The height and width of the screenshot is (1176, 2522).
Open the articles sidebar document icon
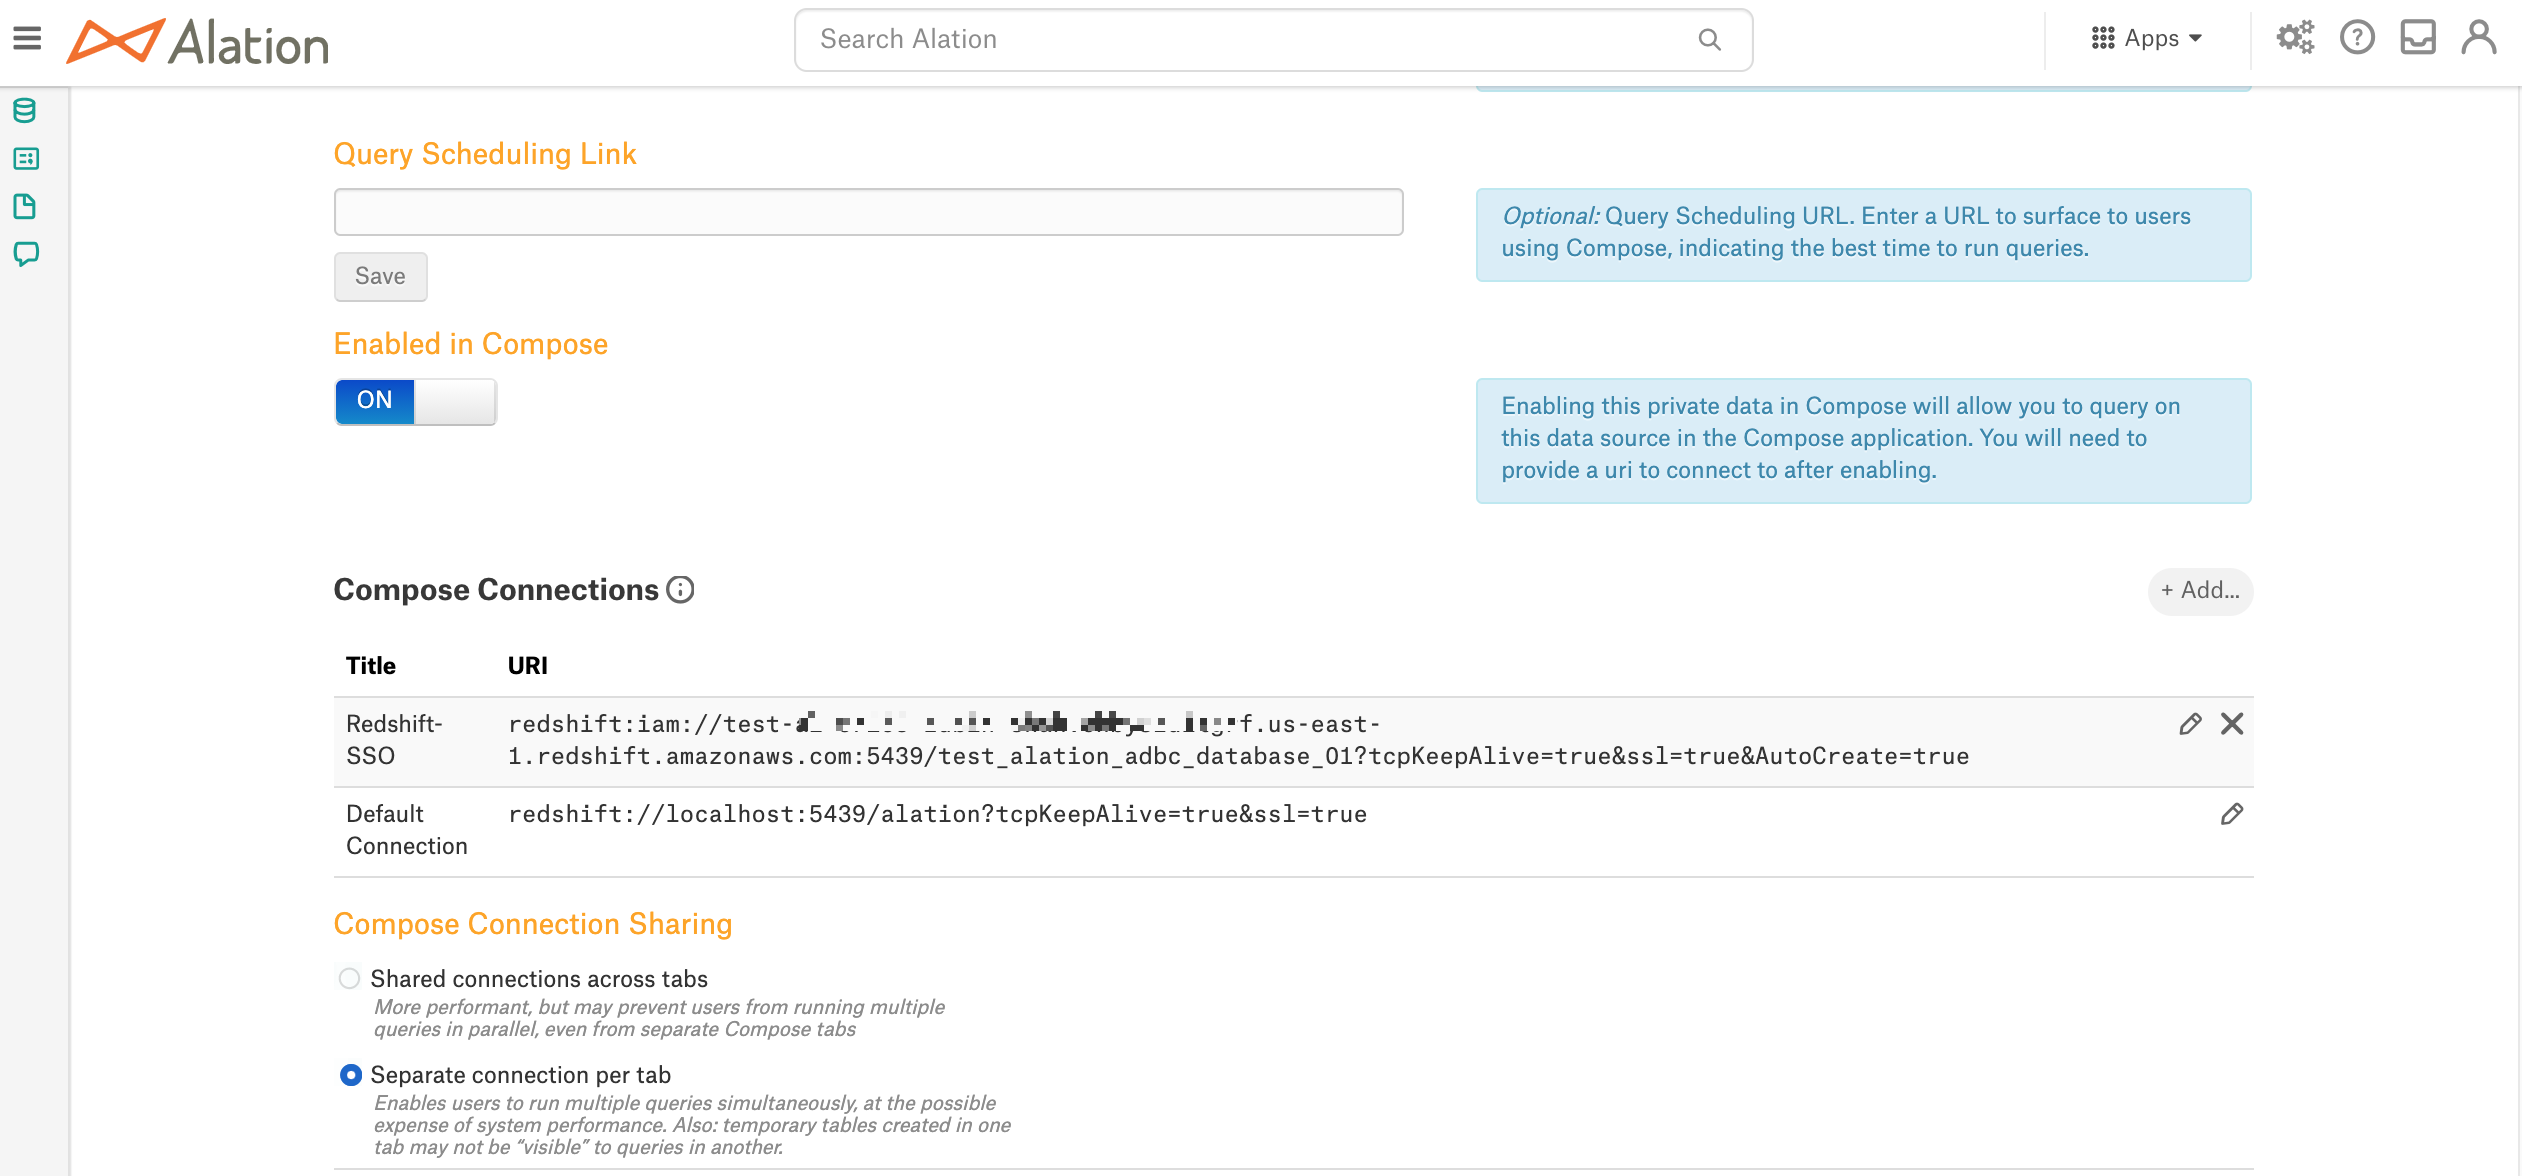pyautogui.click(x=25, y=206)
